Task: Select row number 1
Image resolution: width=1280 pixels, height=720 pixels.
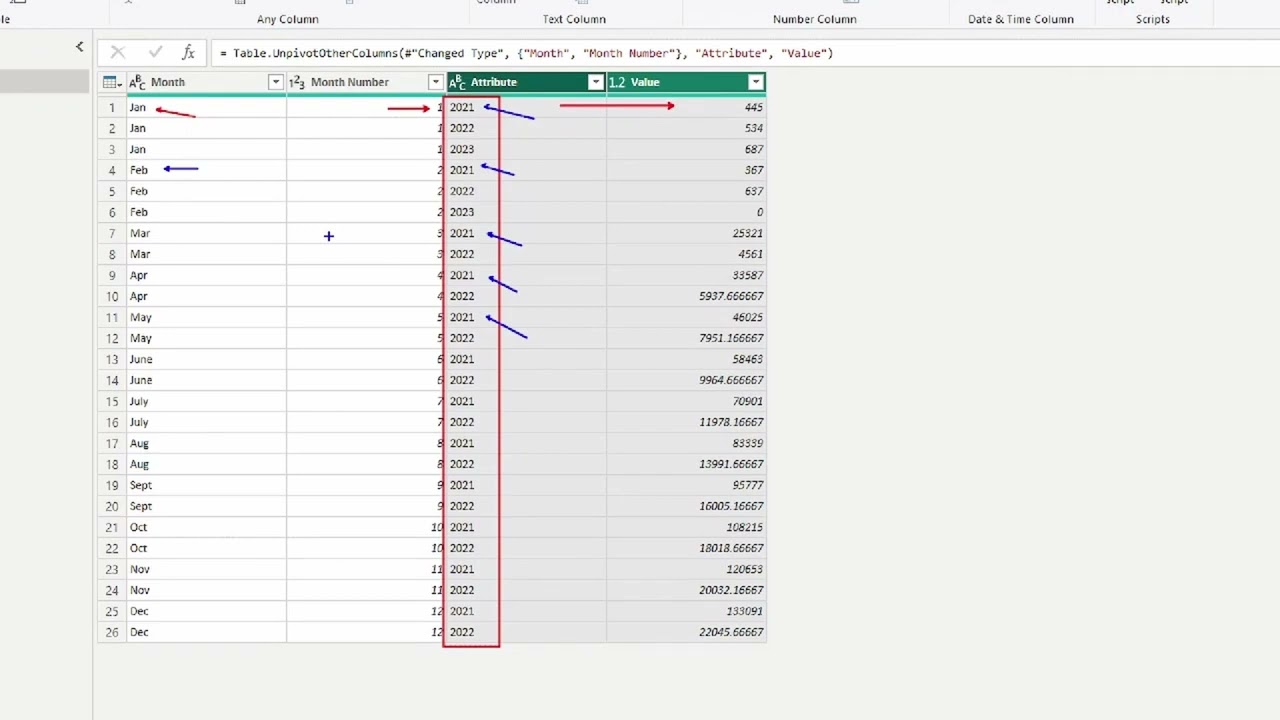Action: coord(112,107)
